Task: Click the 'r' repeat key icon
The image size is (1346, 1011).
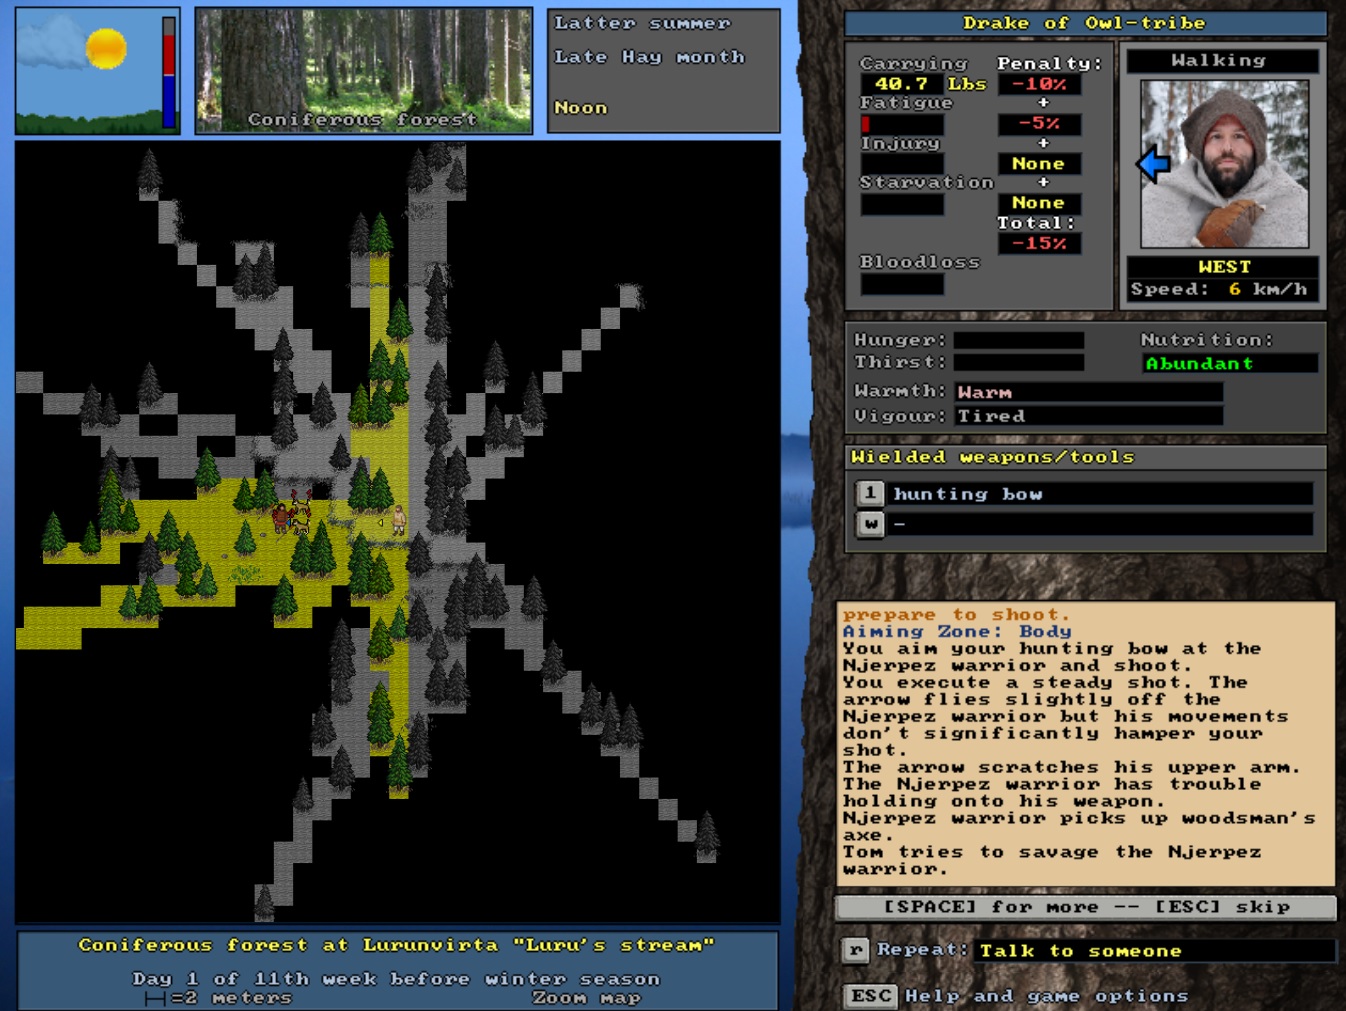Action: (855, 950)
